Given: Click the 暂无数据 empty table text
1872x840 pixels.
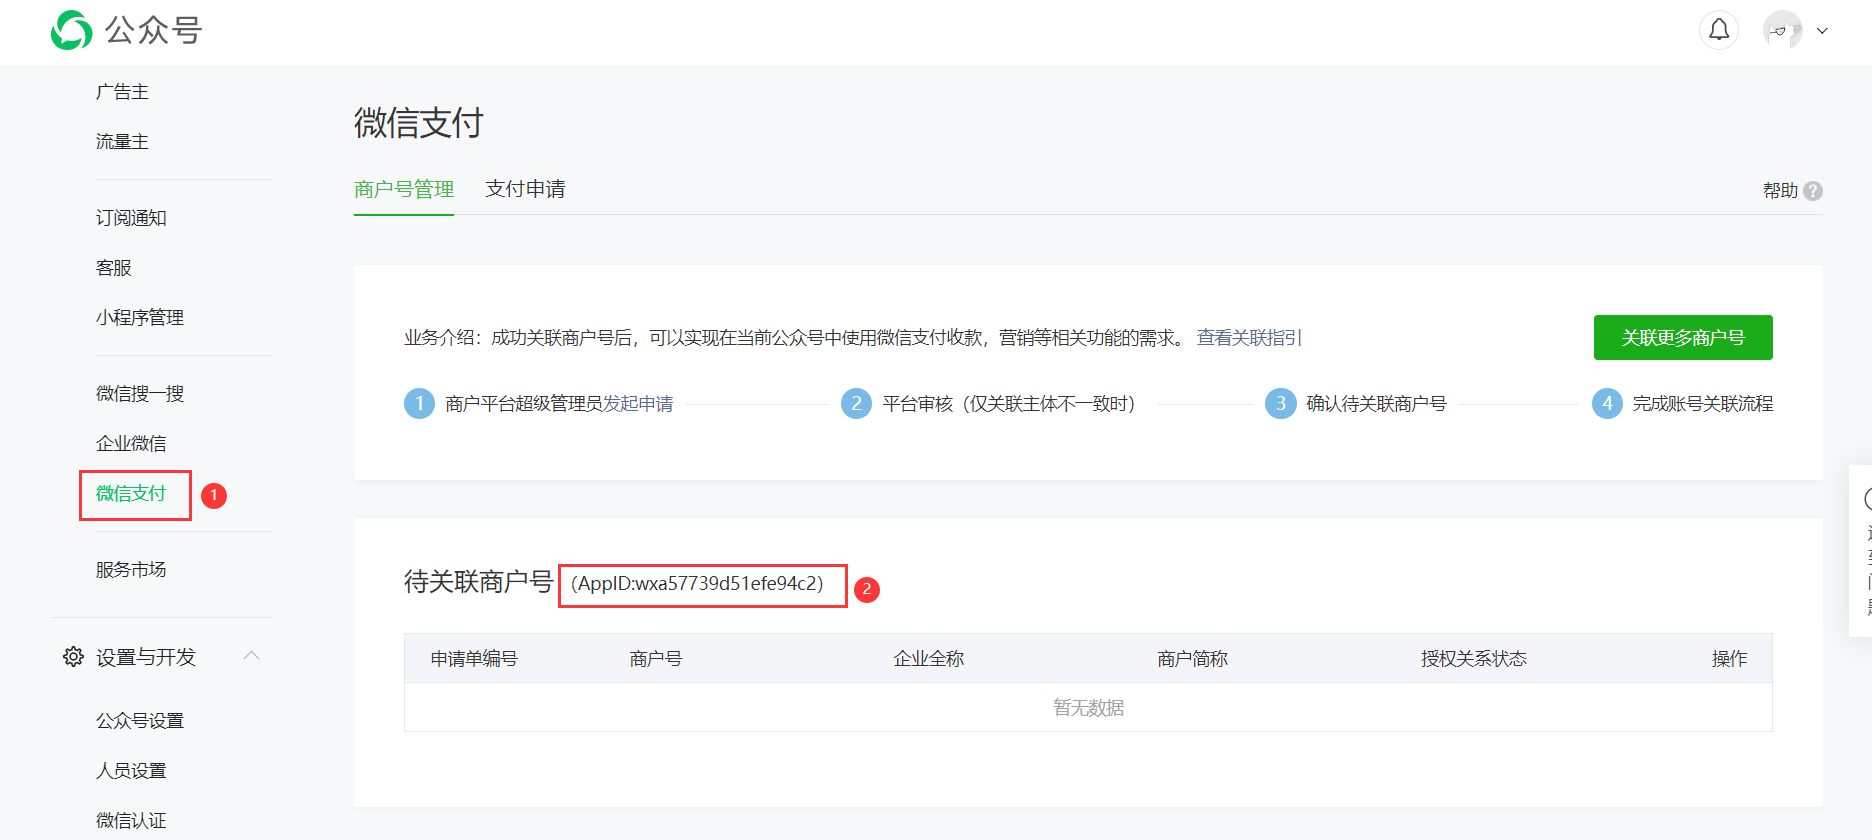Looking at the screenshot, I should (x=1088, y=708).
